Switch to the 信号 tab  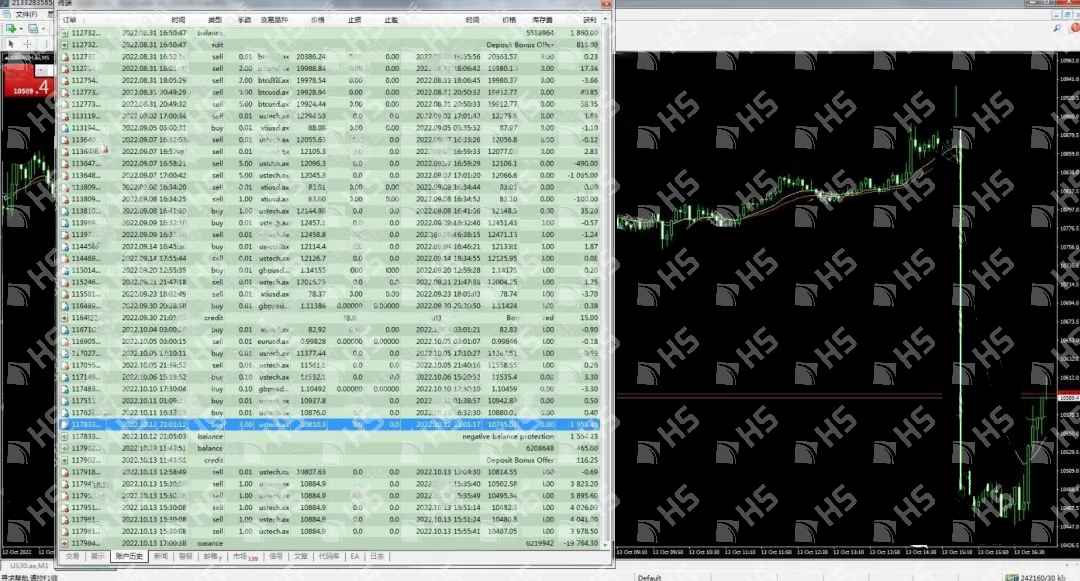pos(276,556)
